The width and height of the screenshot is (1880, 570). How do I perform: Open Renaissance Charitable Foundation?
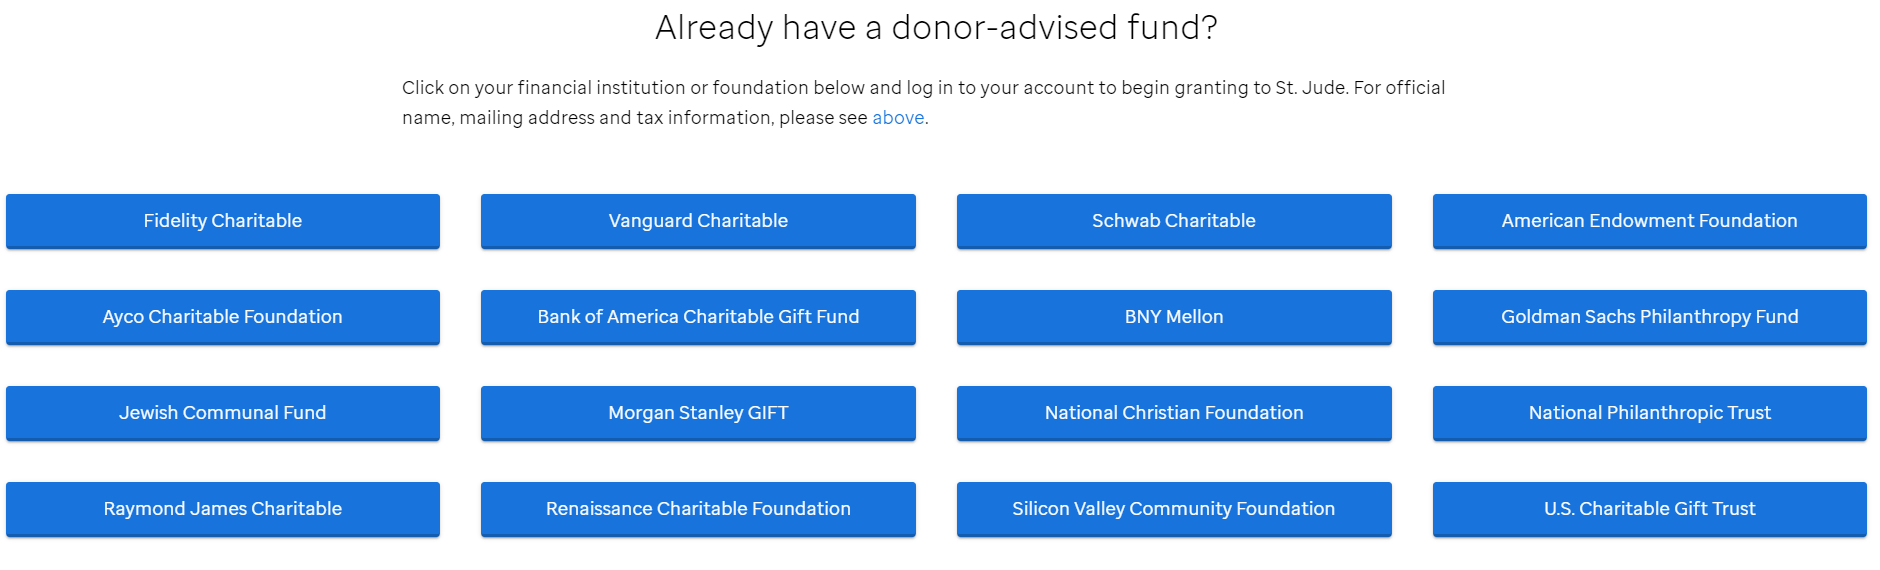[x=698, y=509]
